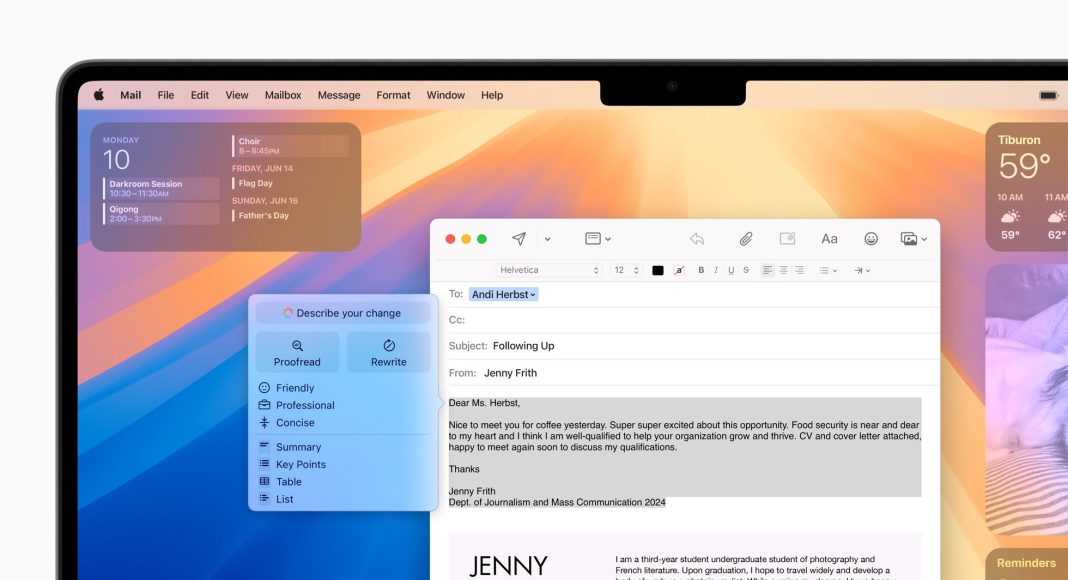The width and height of the screenshot is (1068, 580).
Task: Open the Reminders widget
Action: [1026, 564]
